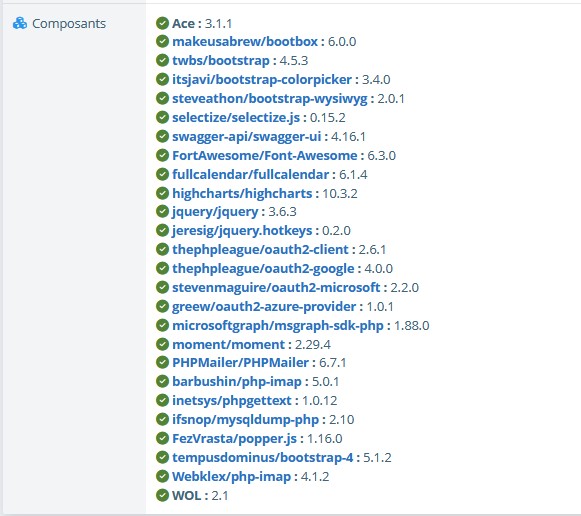Click the Composants cubes icon

(x=20, y=23)
